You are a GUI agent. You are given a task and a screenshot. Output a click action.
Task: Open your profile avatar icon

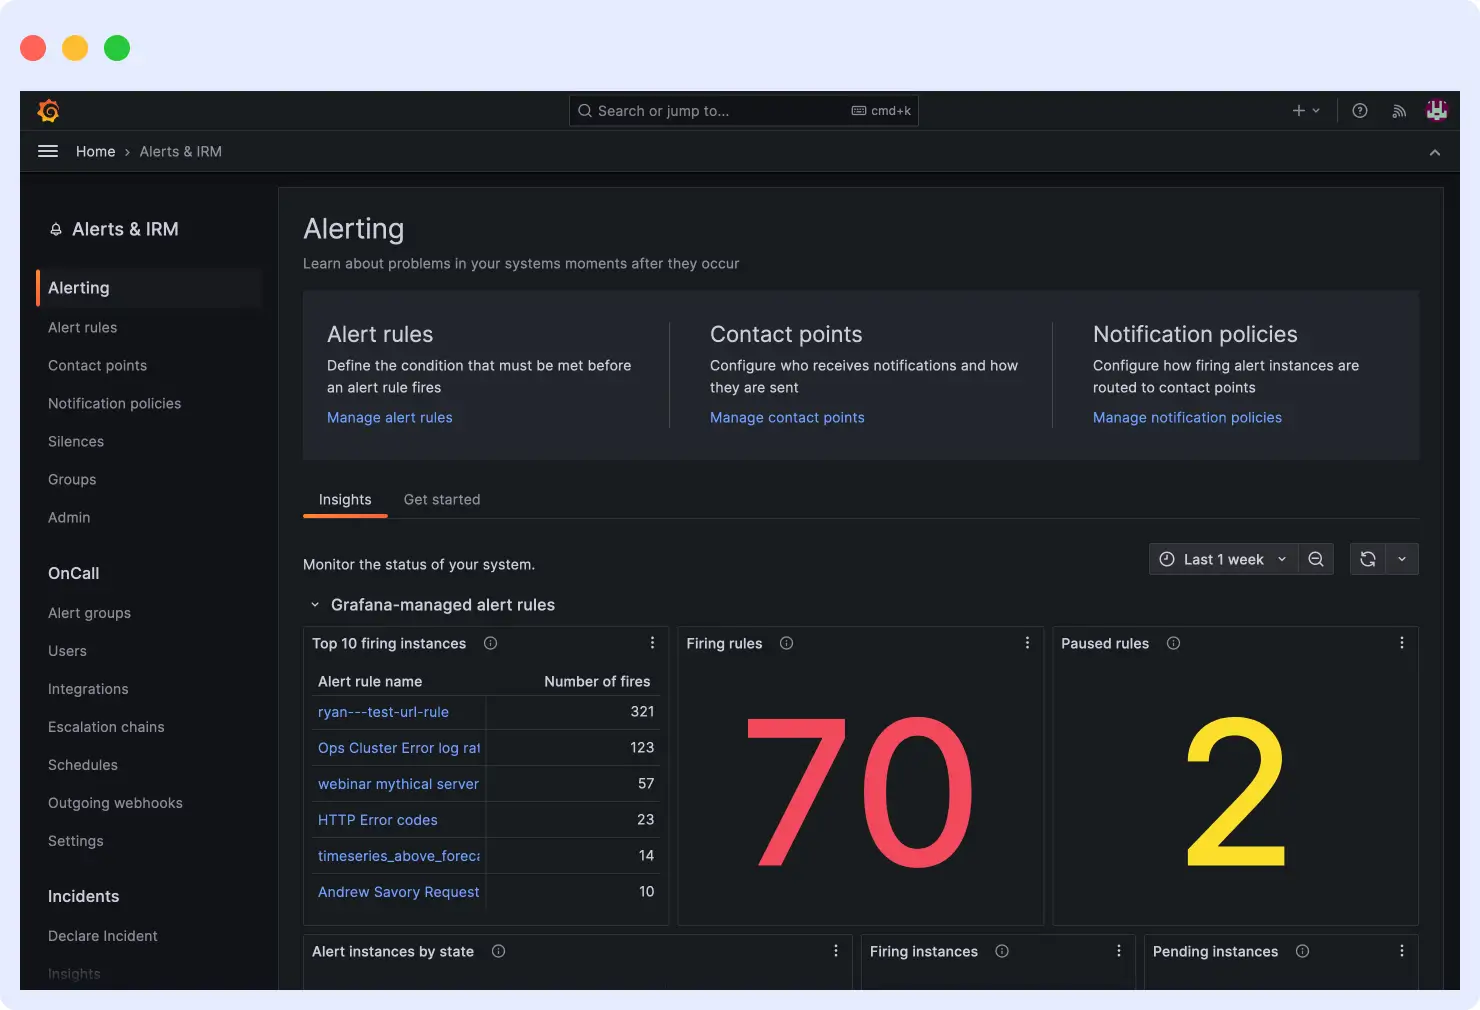(x=1436, y=110)
